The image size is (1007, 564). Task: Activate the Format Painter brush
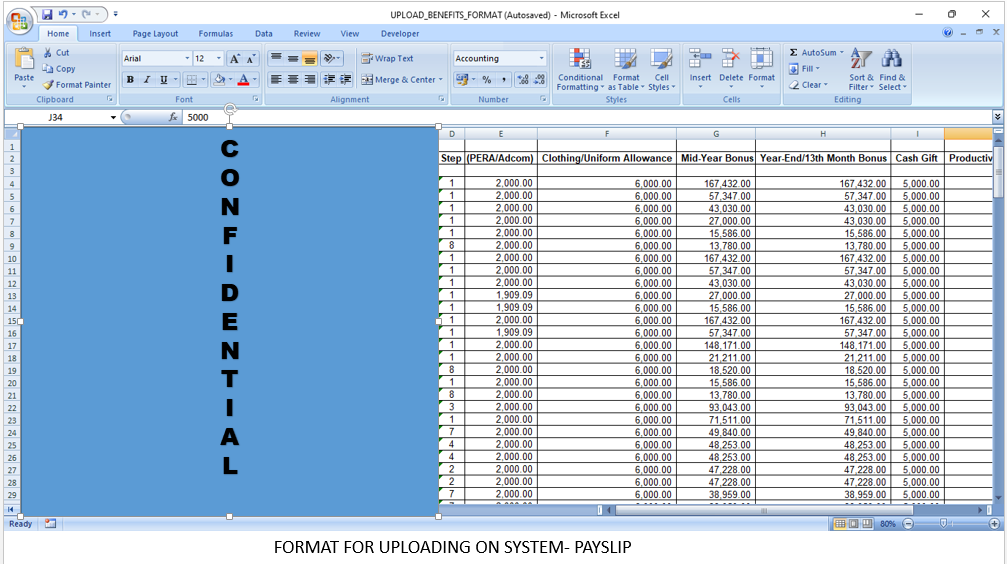(x=48, y=85)
